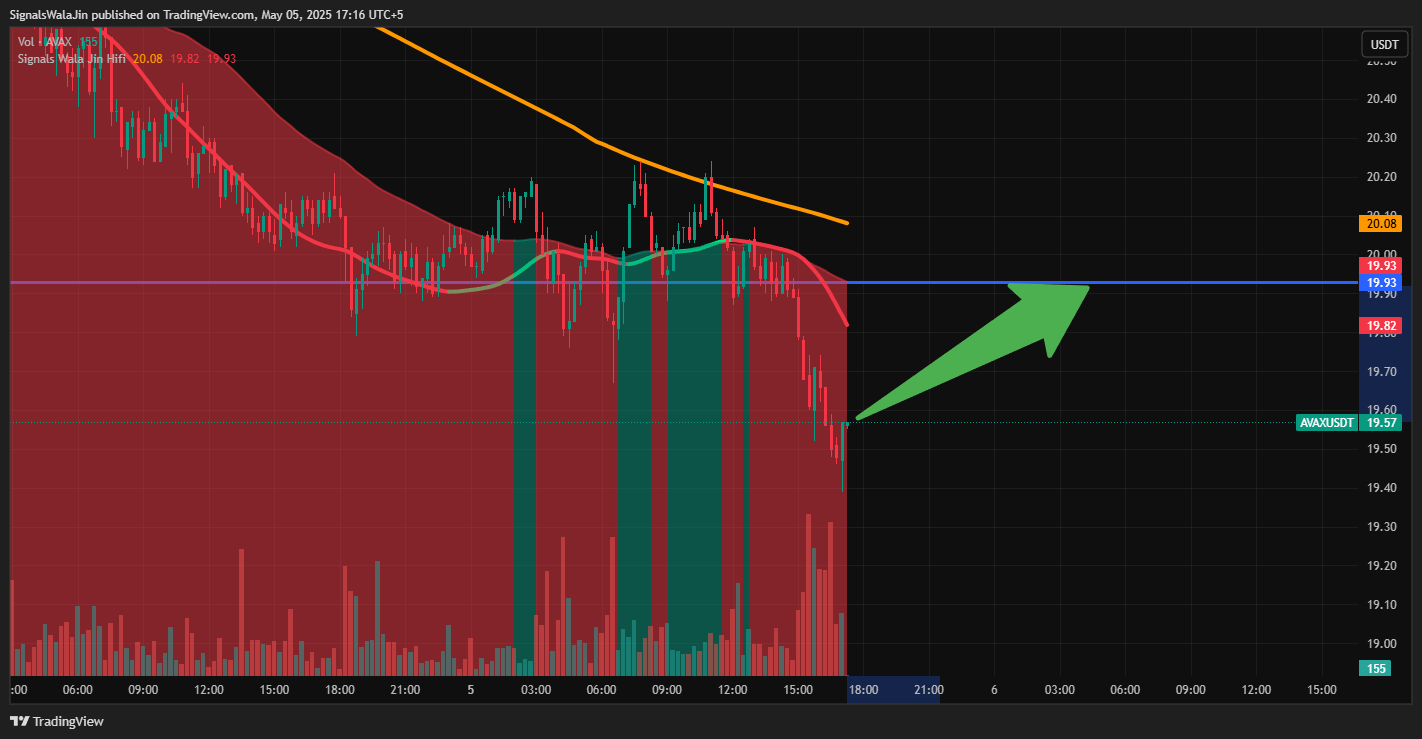
Task: Click the orange 20.08 price axis label
Action: tap(1381, 223)
